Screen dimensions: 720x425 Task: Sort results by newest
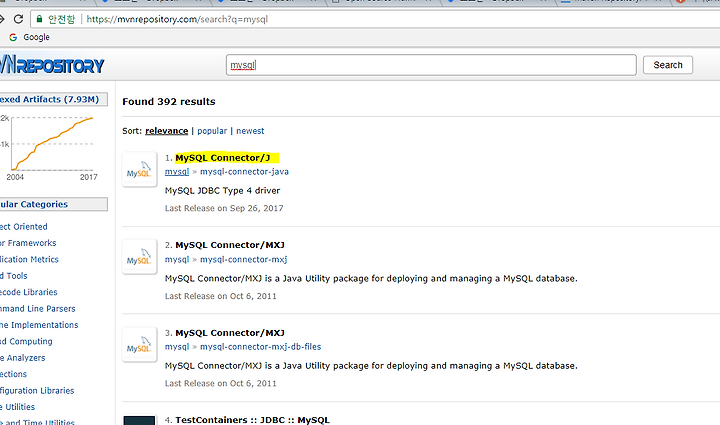coord(250,131)
